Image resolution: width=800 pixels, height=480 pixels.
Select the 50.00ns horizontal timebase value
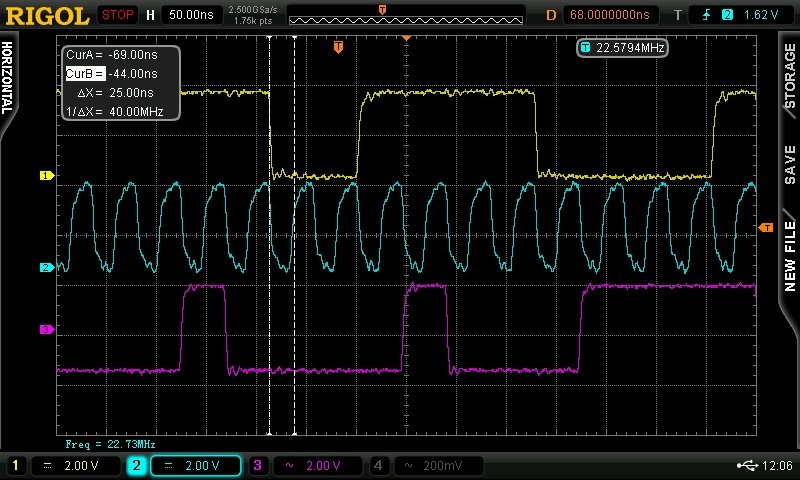pyautogui.click(x=191, y=15)
